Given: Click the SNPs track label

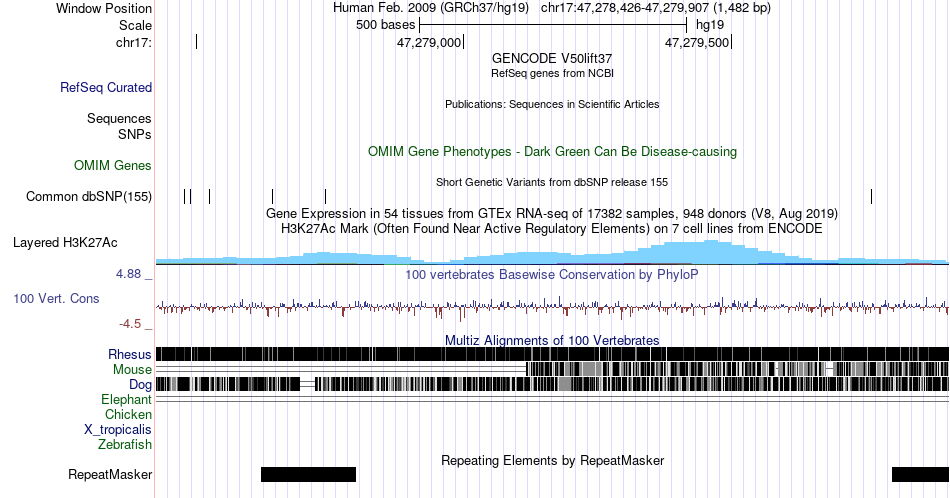Looking at the screenshot, I should pos(135,134).
